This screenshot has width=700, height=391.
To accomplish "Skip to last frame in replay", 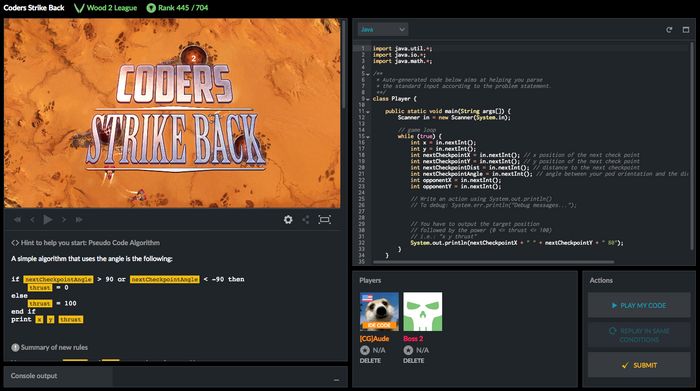I will click(79, 220).
